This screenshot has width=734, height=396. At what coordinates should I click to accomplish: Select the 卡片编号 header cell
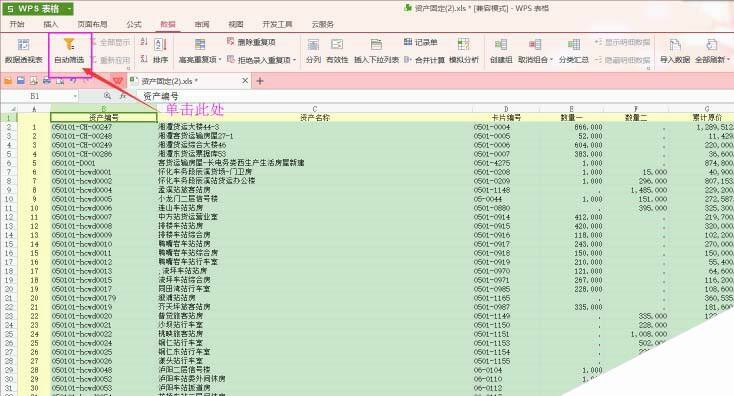click(506, 117)
